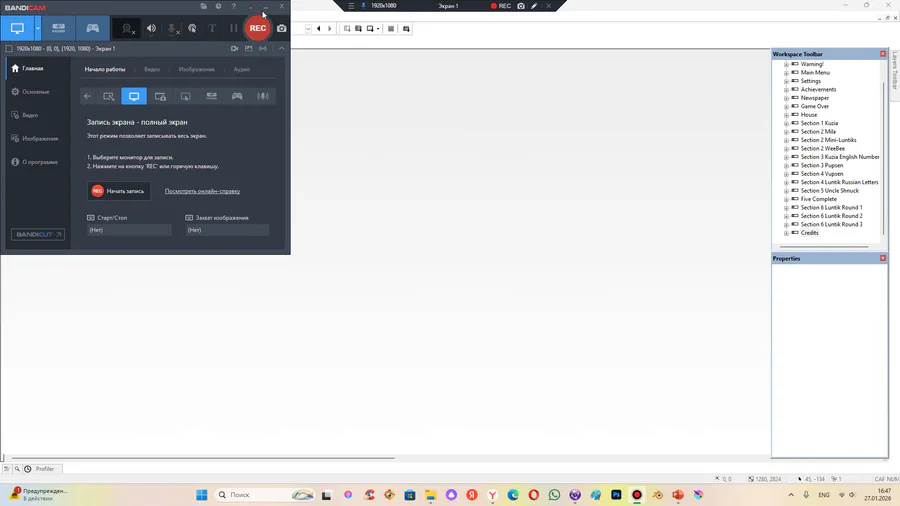Select audio only recording mode icon
The height and width of the screenshot is (506, 900).
(x=263, y=96)
